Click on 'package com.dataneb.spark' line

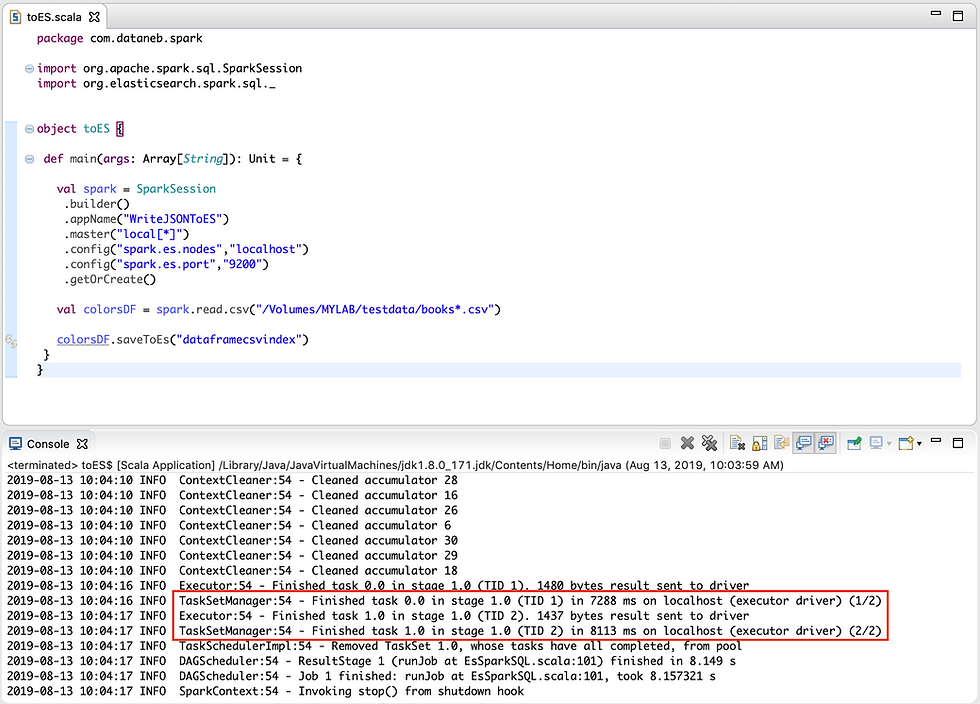[x=119, y=38]
